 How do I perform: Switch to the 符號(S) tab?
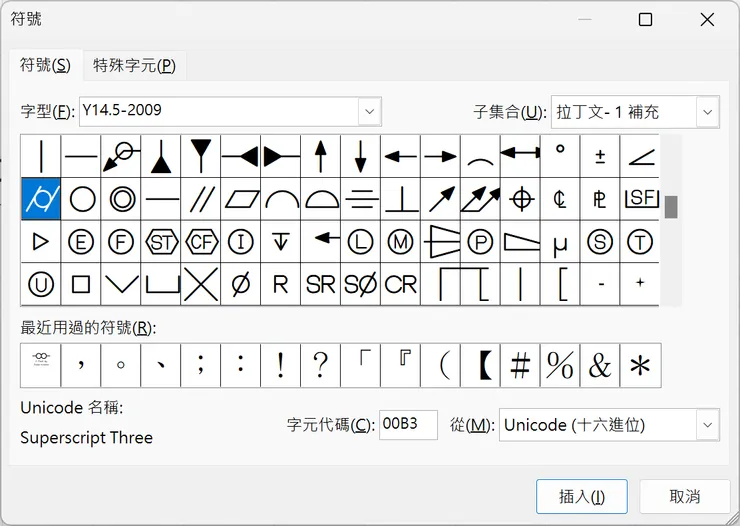[x=45, y=65]
